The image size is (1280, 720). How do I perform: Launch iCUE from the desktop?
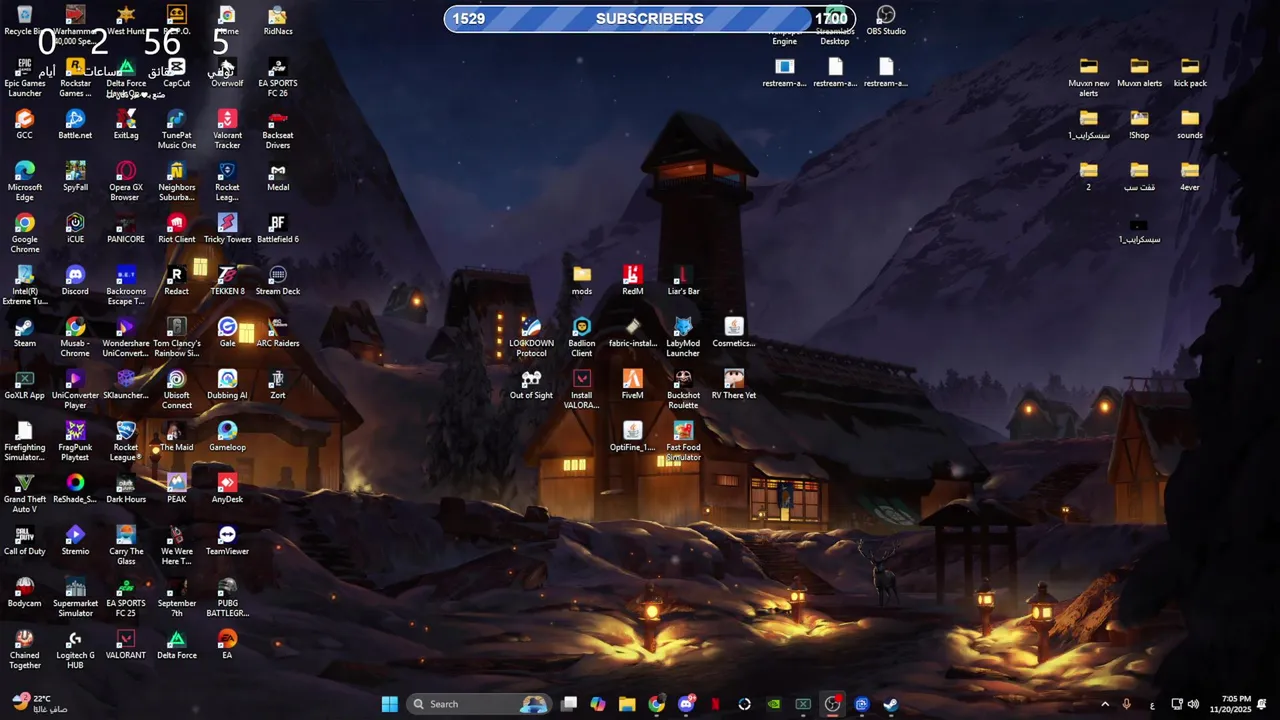click(x=75, y=228)
